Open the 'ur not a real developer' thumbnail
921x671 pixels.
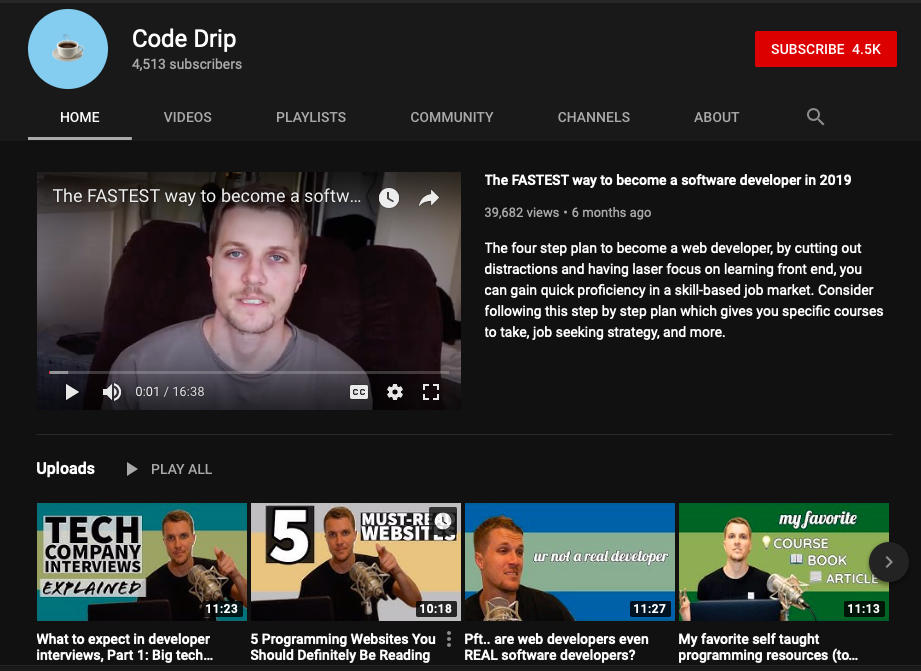coord(570,562)
